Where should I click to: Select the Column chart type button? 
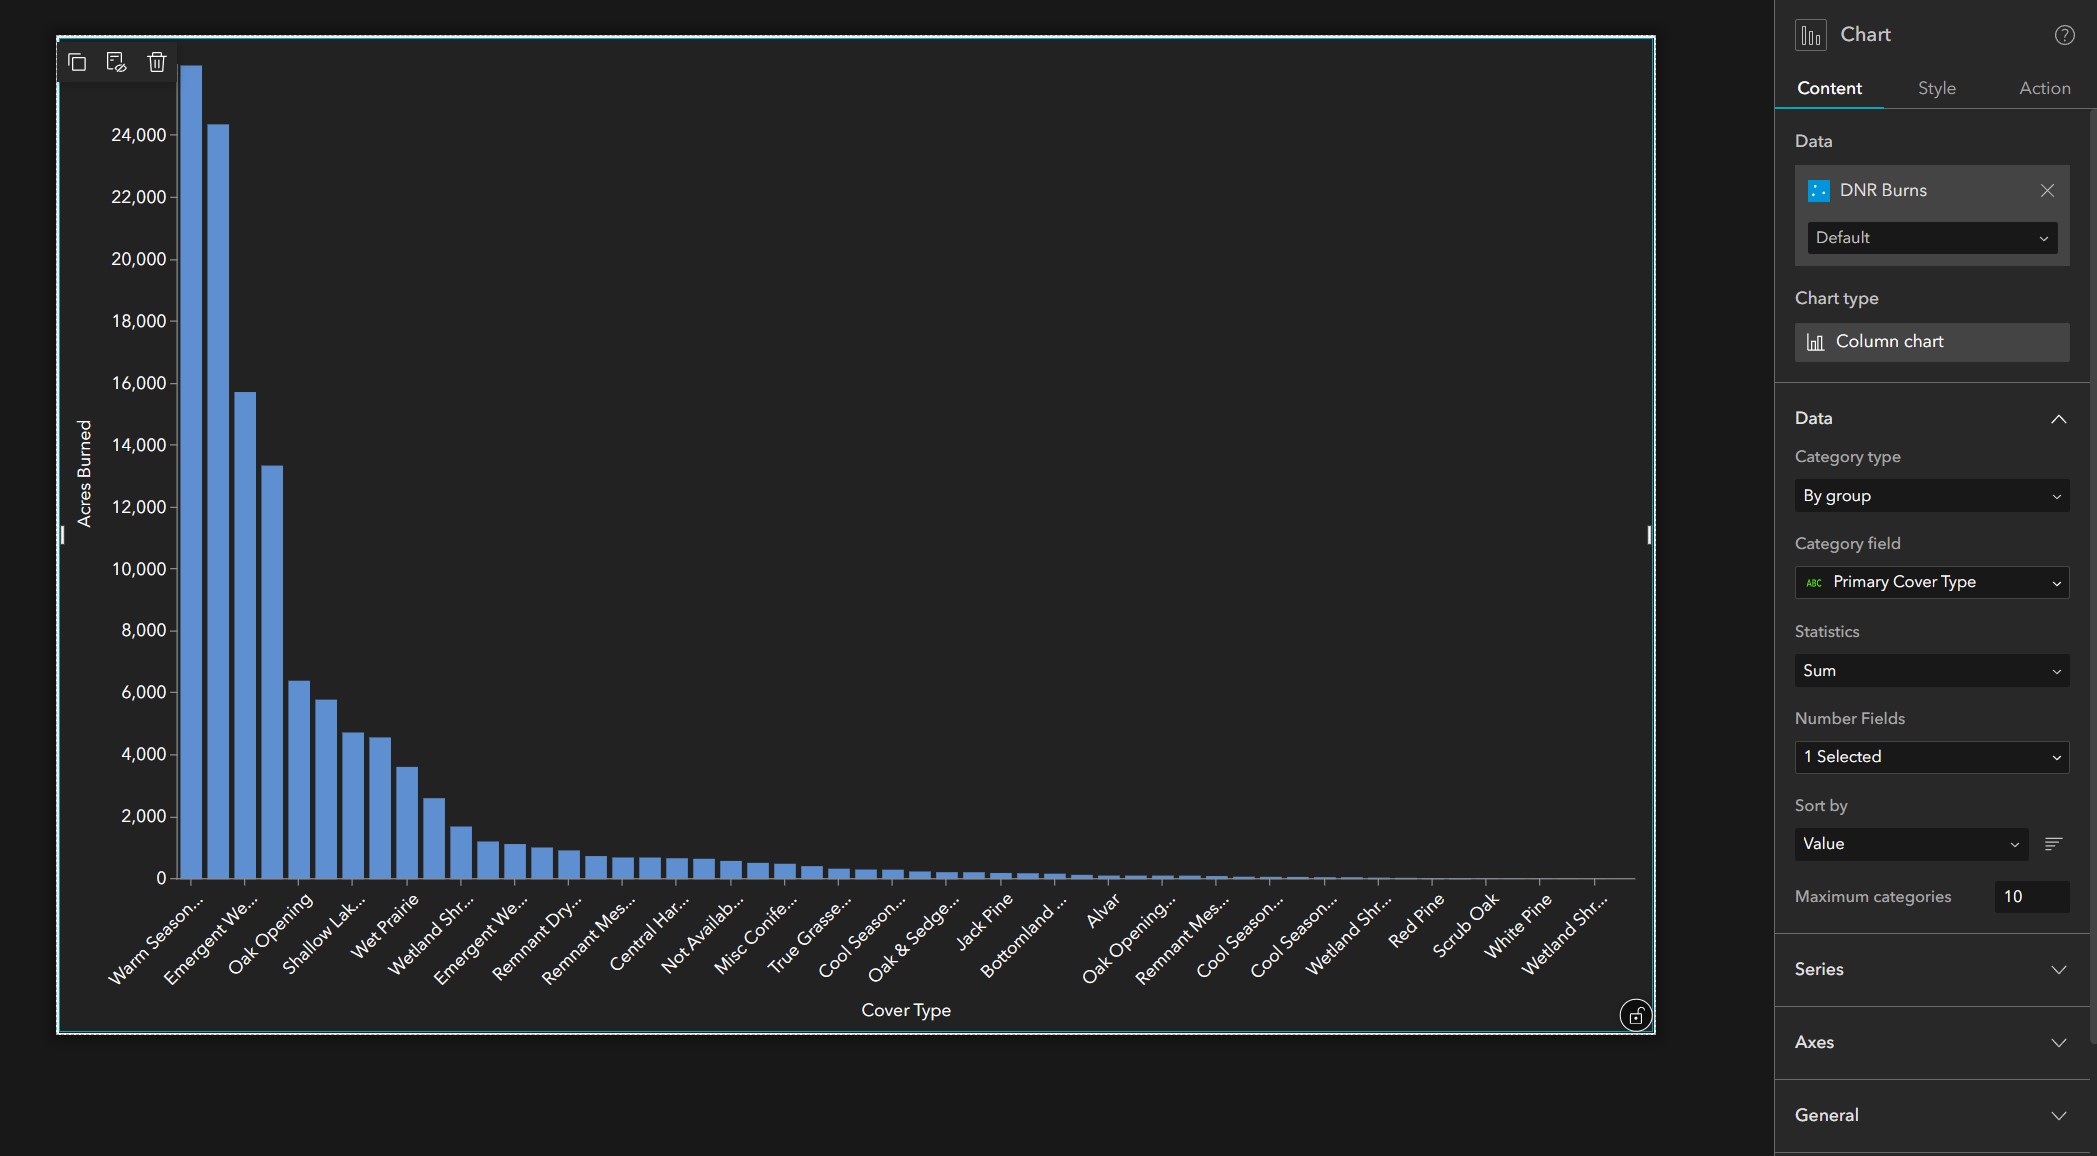(1931, 341)
